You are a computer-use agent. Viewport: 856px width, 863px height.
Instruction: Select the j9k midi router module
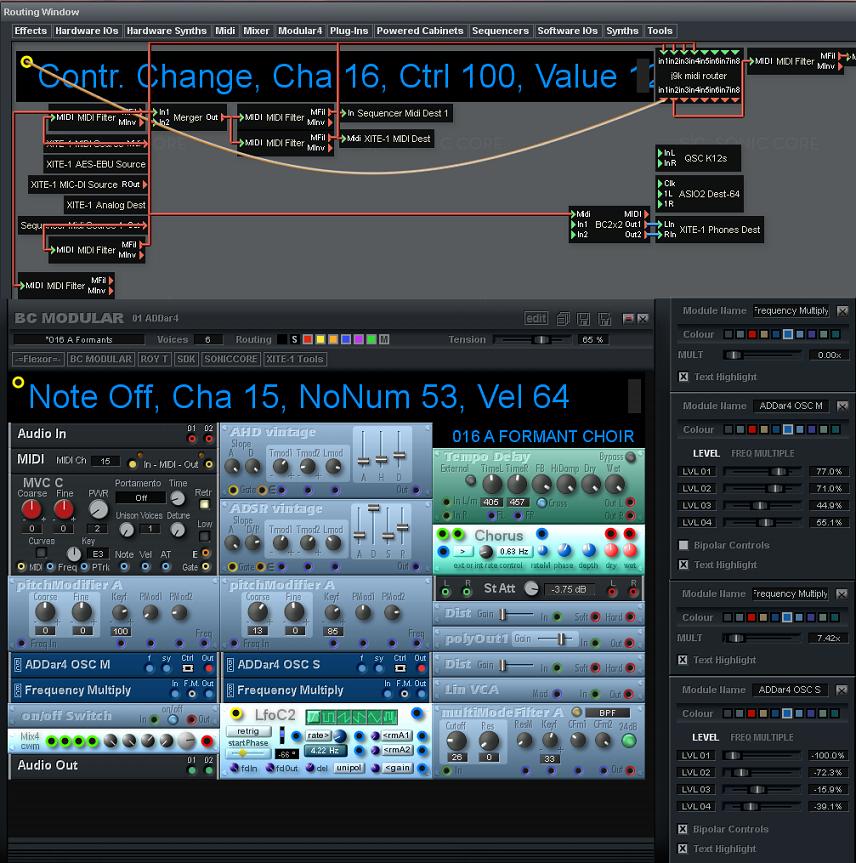point(699,75)
